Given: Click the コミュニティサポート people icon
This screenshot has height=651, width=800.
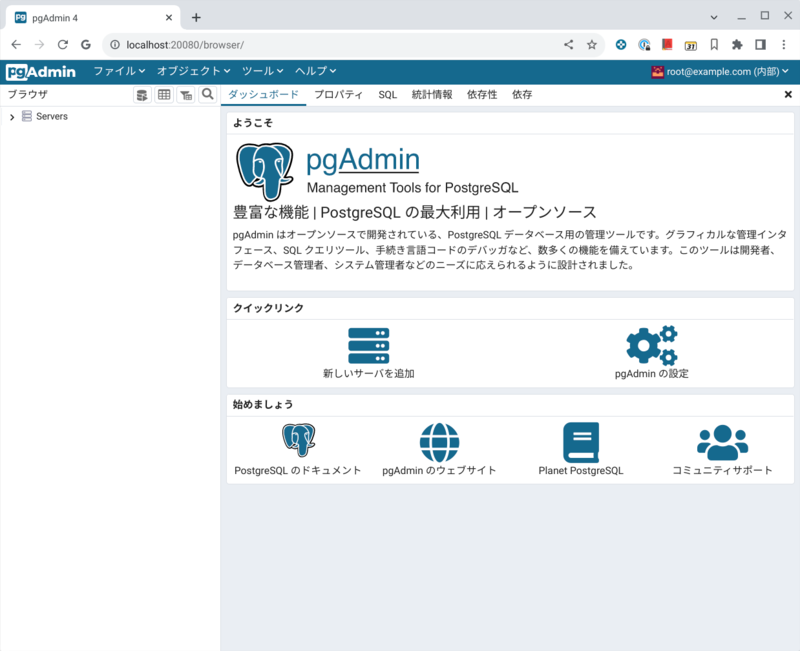Looking at the screenshot, I should tap(720, 442).
